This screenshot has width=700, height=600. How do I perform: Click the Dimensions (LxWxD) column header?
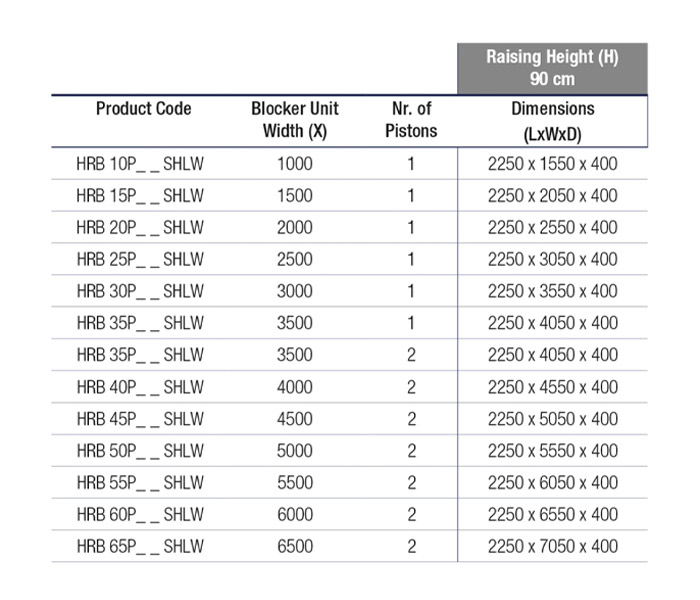(552, 120)
